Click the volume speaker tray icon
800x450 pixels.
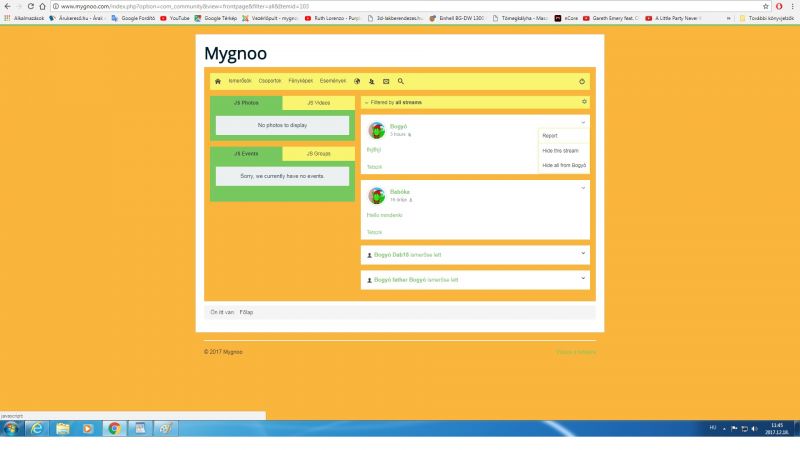pos(754,429)
